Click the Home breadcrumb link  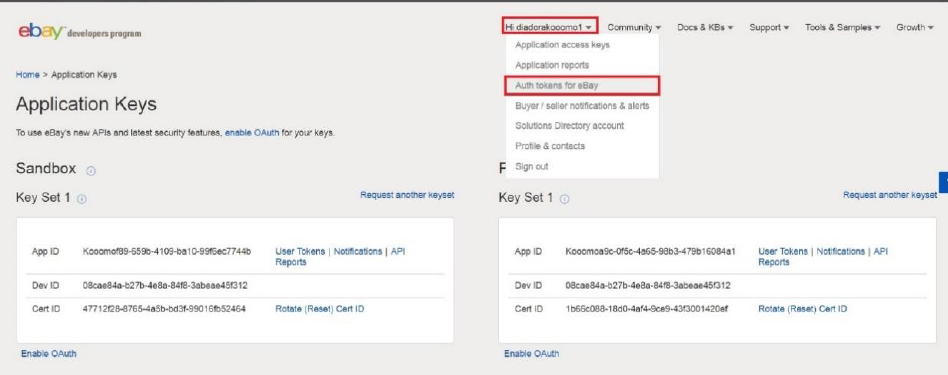pyautogui.click(x=27, y=74)
